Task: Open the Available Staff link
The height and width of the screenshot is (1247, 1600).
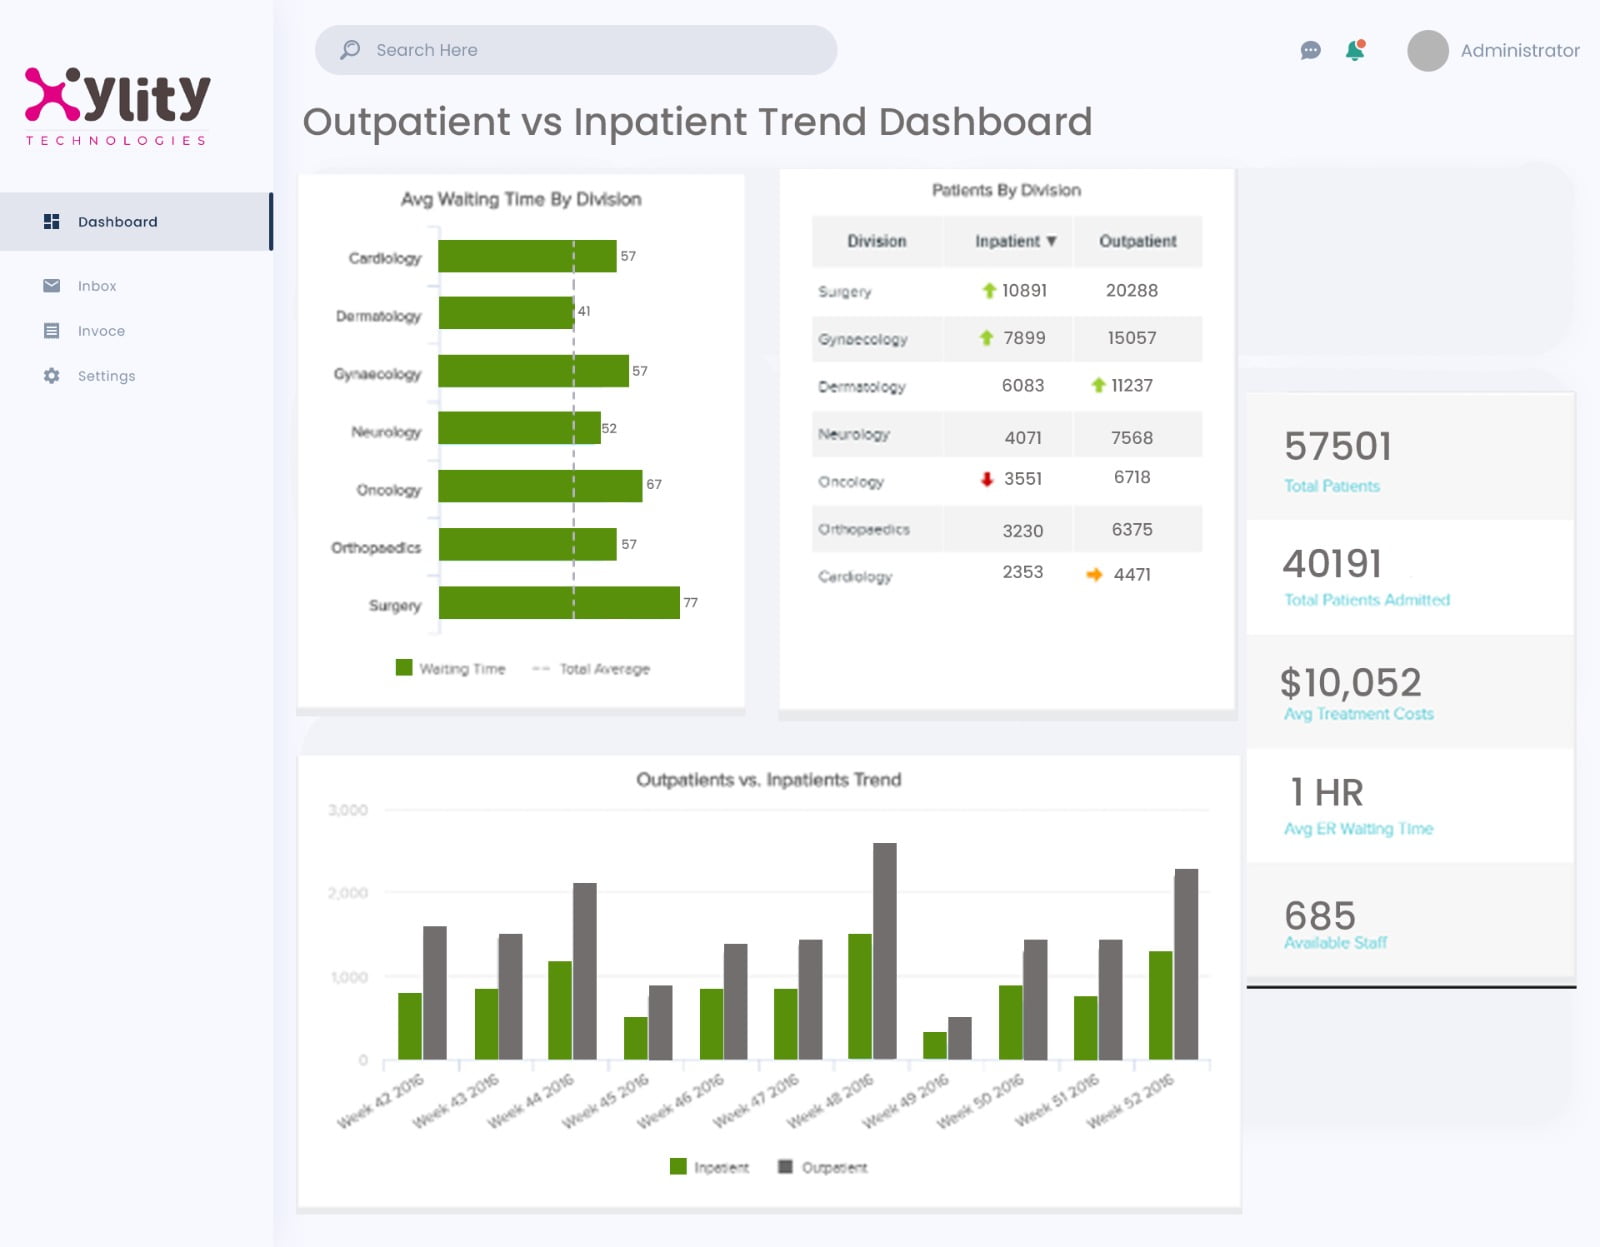Action: [1335, 943]
